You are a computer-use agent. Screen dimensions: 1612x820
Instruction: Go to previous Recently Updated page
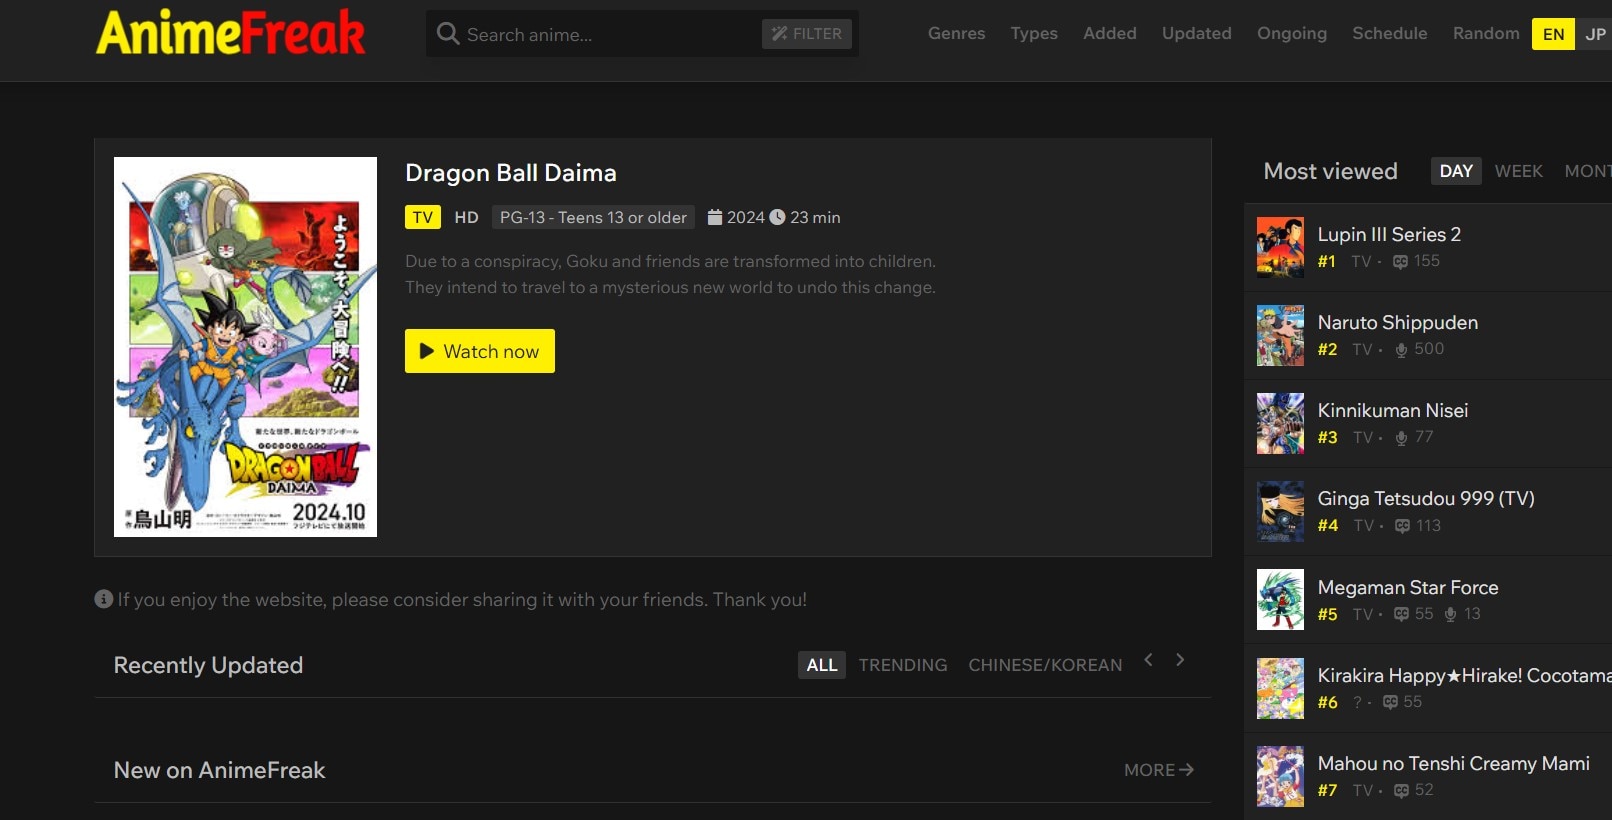[1149, 660]
